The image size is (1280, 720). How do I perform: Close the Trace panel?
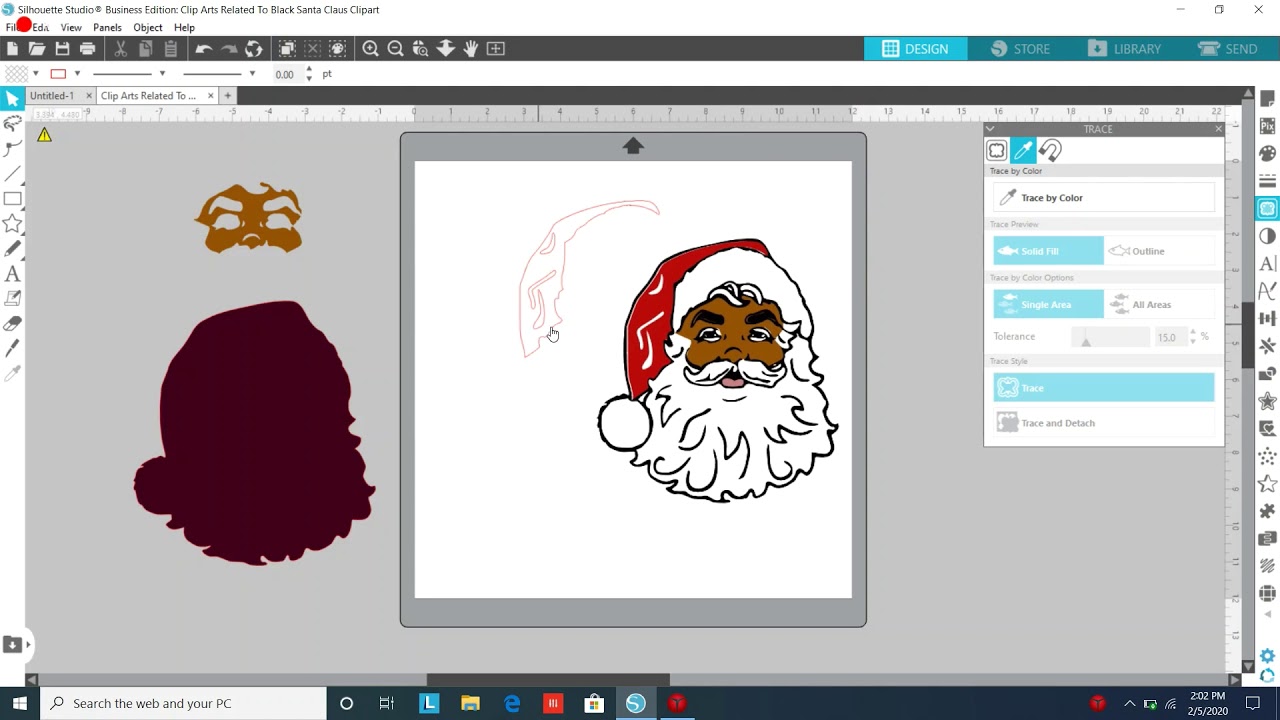click(x=1218, y=129)
